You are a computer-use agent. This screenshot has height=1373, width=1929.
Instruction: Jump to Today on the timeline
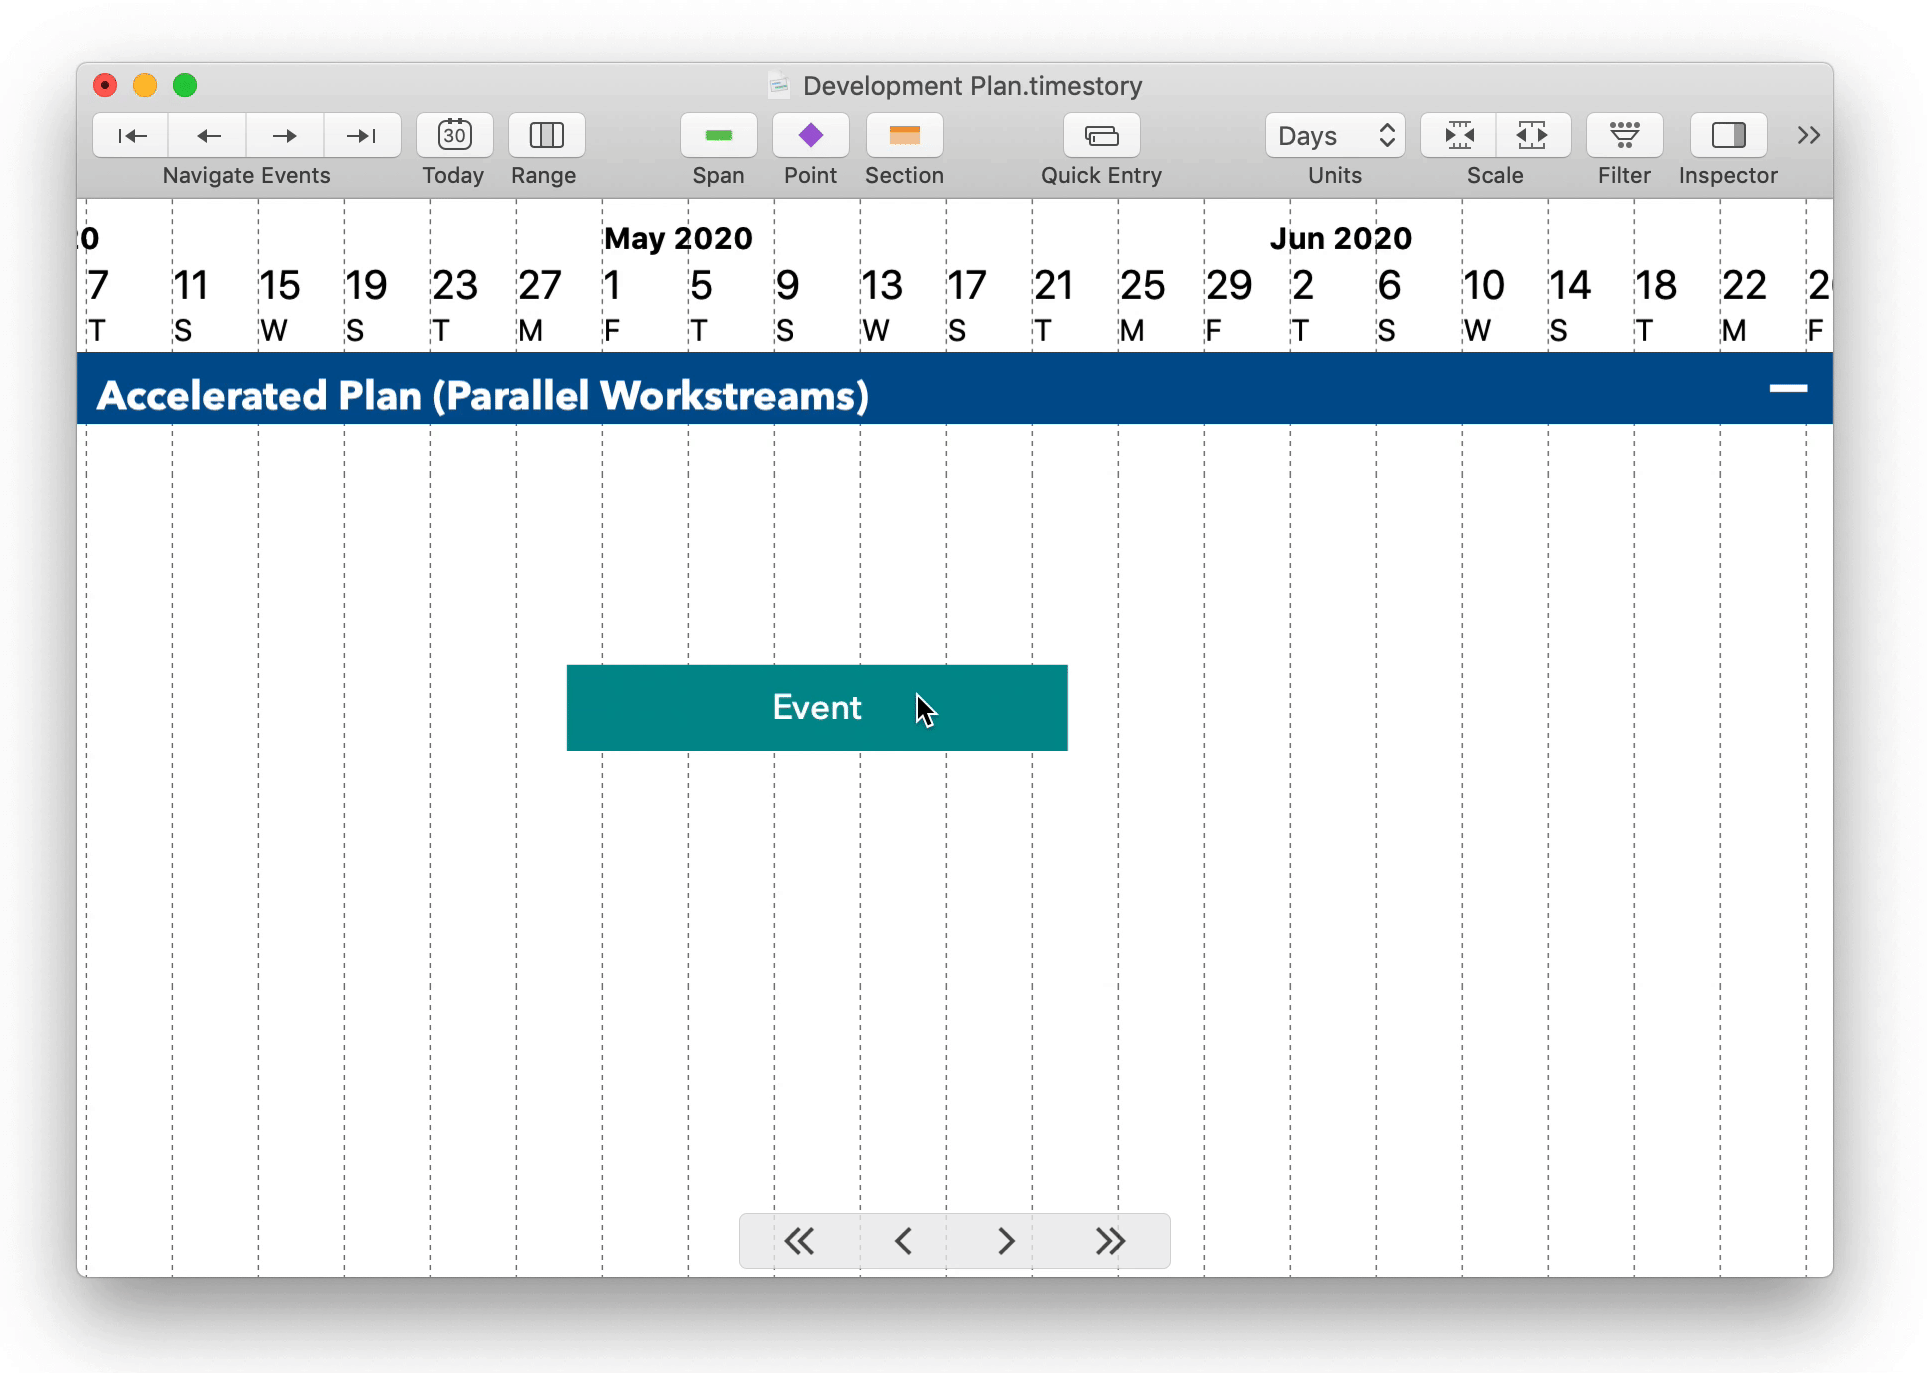click(x=453, y=135)
